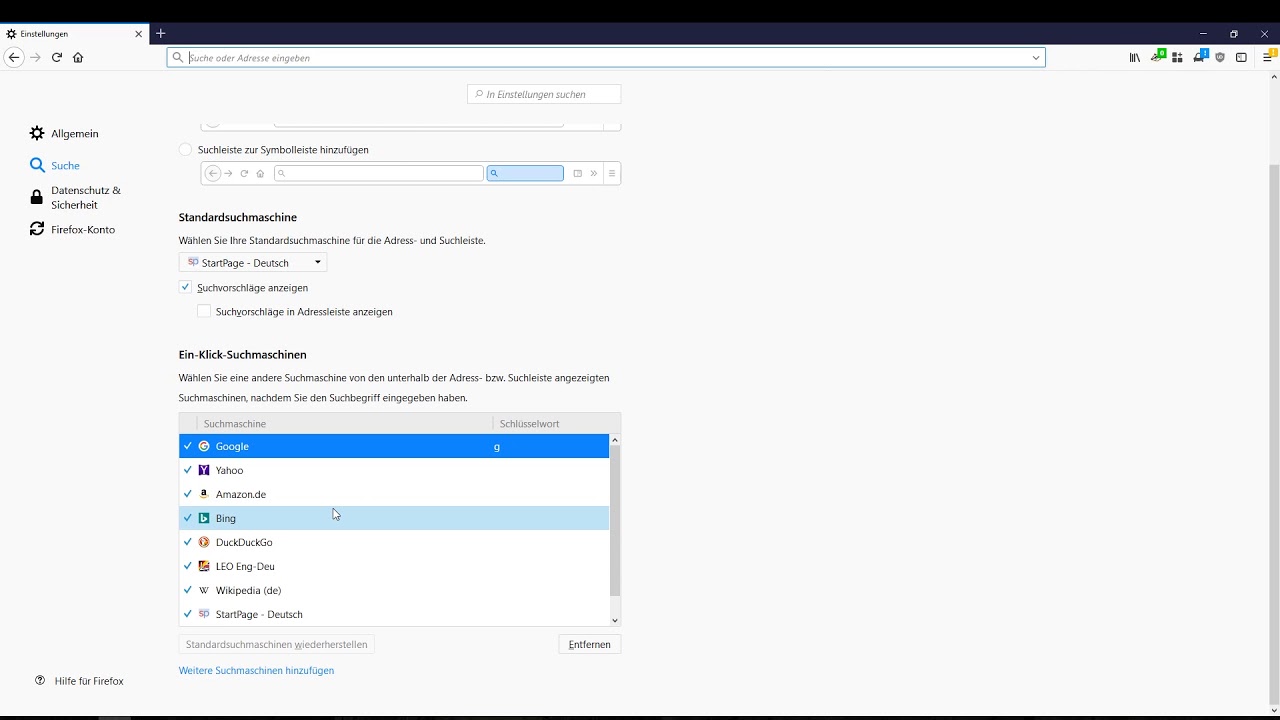Click the Standardsuchmaschine heading text
The height and width of the screenshot is (720, 1280).
pos(238,217)
